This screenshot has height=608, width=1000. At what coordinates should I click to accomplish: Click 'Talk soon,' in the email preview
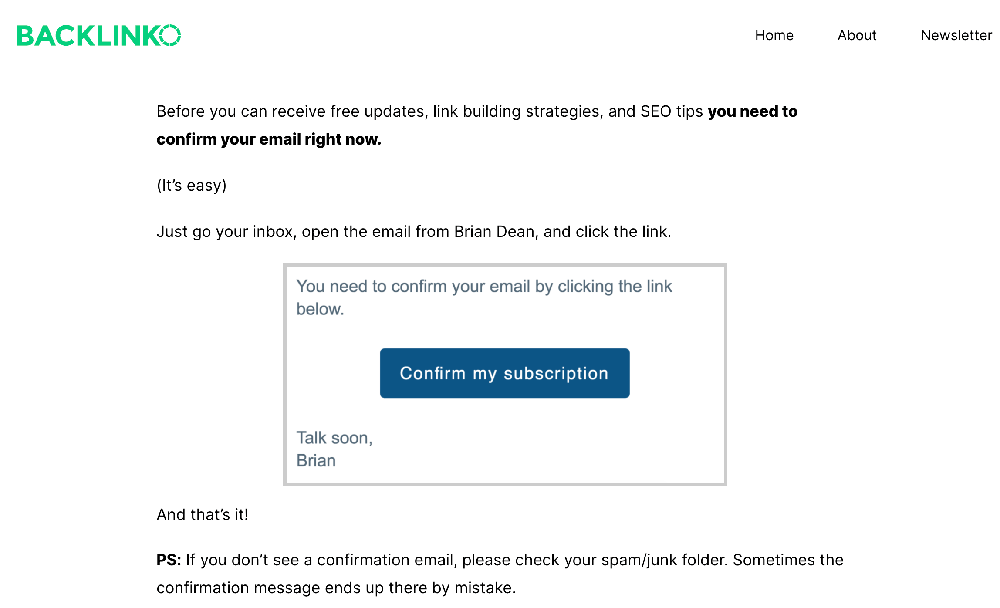tap(334, 438)
